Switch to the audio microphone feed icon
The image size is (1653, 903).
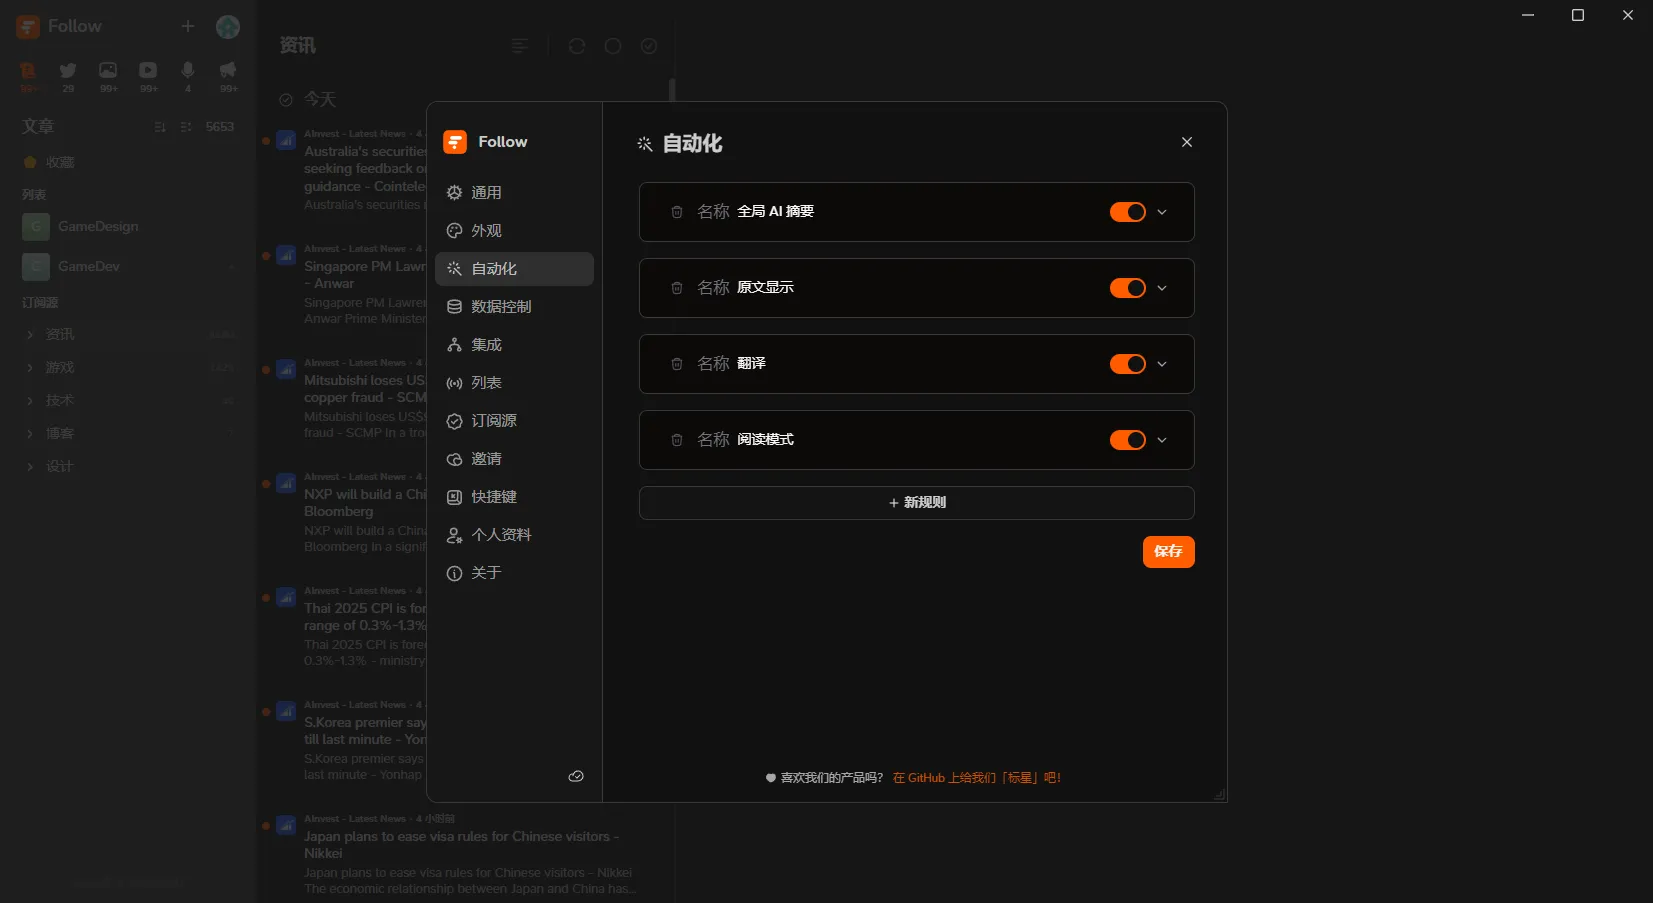tap(187, 70)
